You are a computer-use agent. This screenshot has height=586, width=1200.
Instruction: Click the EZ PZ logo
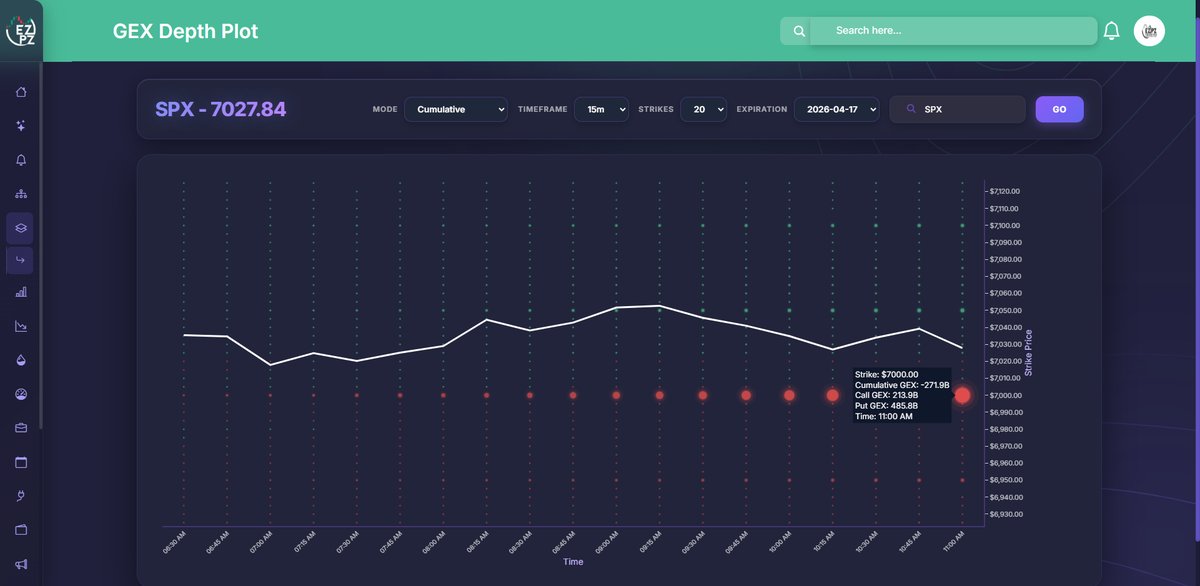[x=21, y=31]
